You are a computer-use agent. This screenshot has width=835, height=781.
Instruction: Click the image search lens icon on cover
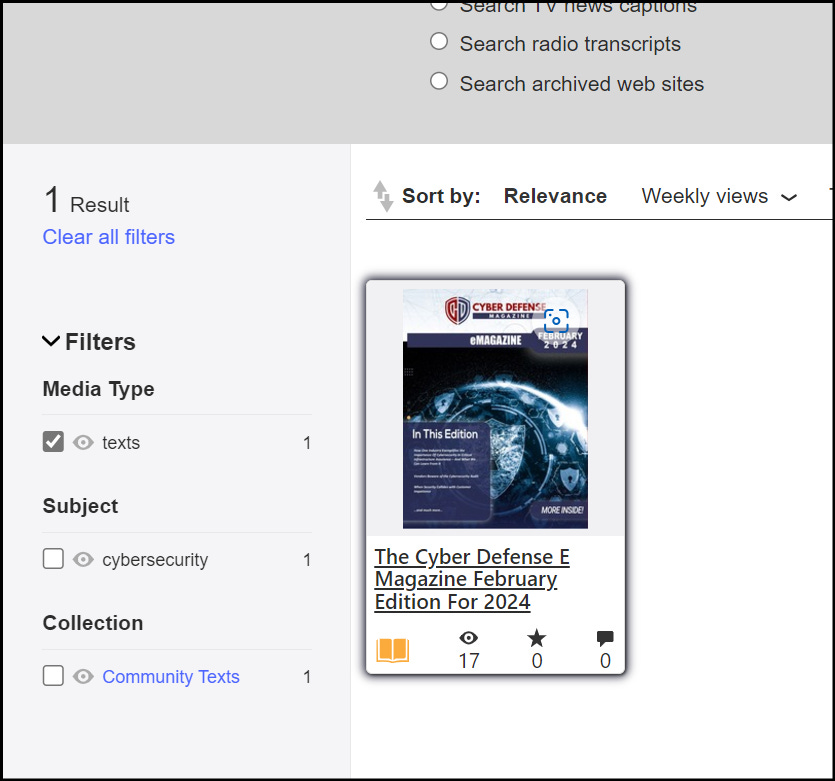pos(556,320)
